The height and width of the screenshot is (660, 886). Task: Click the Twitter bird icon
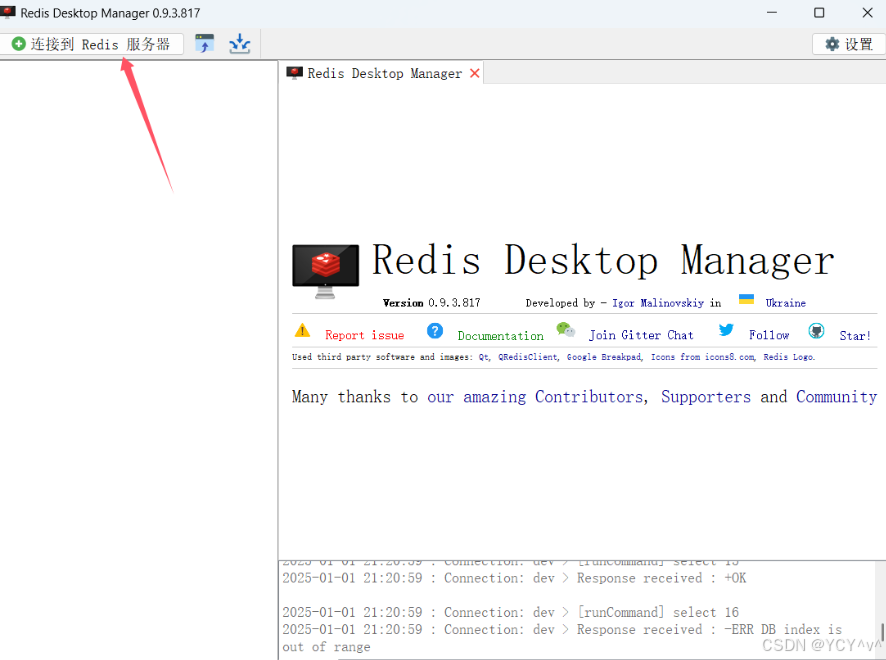coord(726,329)
